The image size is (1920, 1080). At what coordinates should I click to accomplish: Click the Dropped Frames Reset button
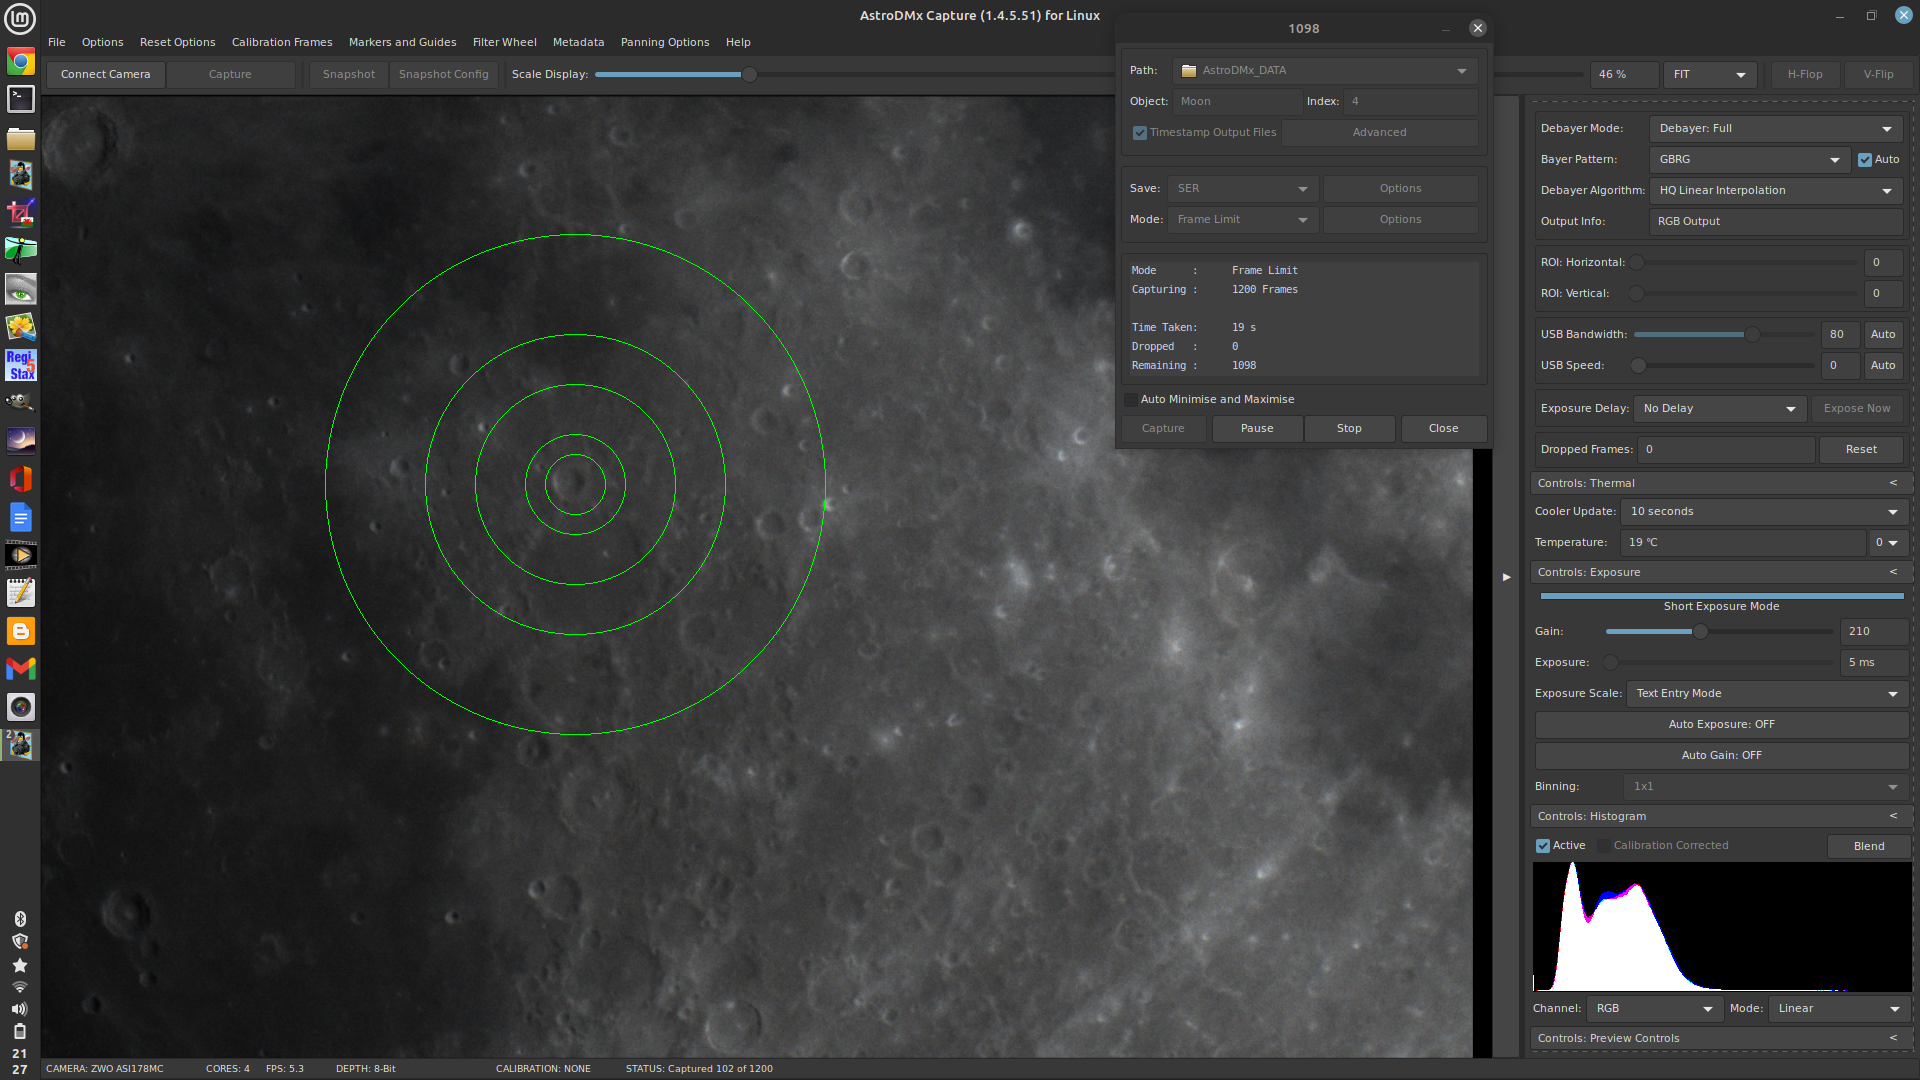pyautogui.click(x=1860, y=450)
